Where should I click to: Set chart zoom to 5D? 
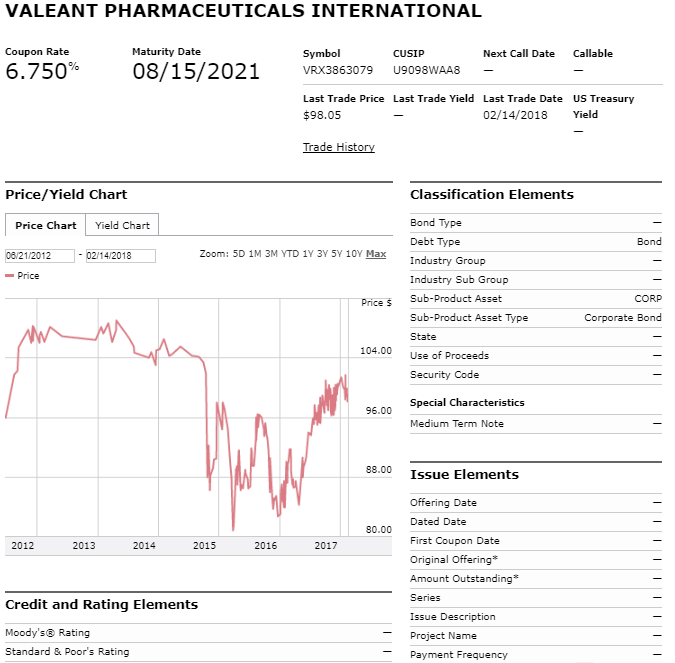(x=239, y=254)
